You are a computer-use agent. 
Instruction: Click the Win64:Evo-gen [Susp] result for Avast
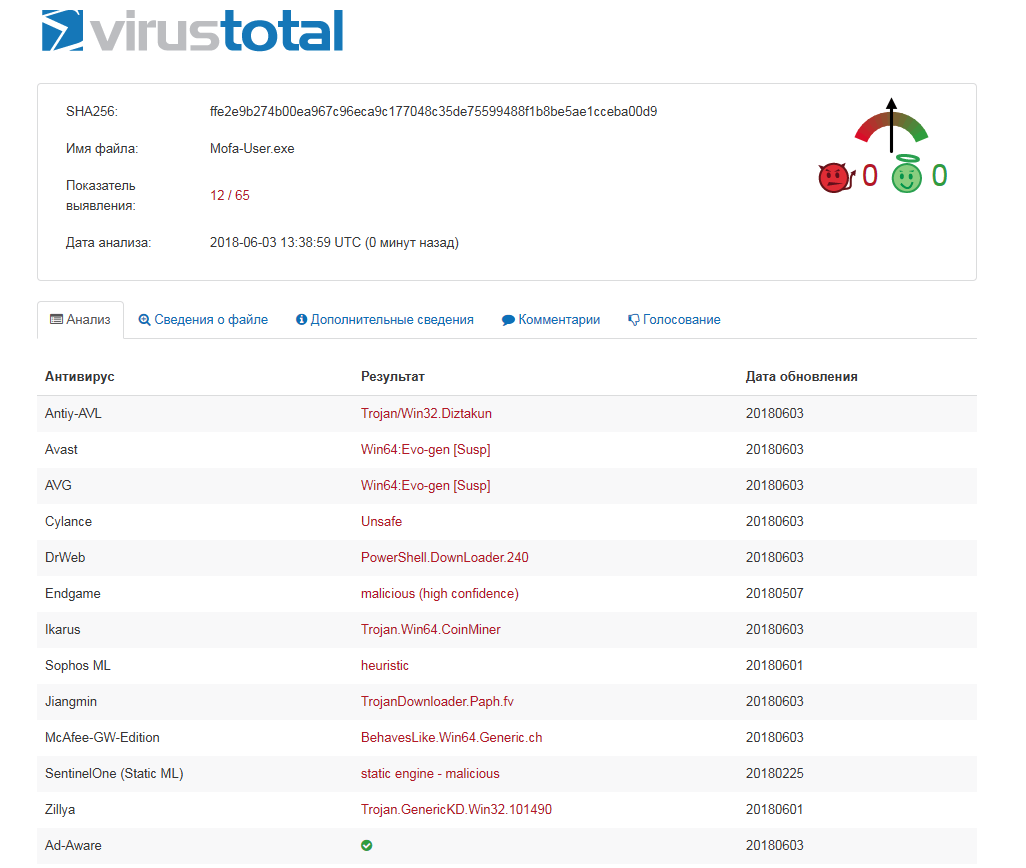click(425, 449)
